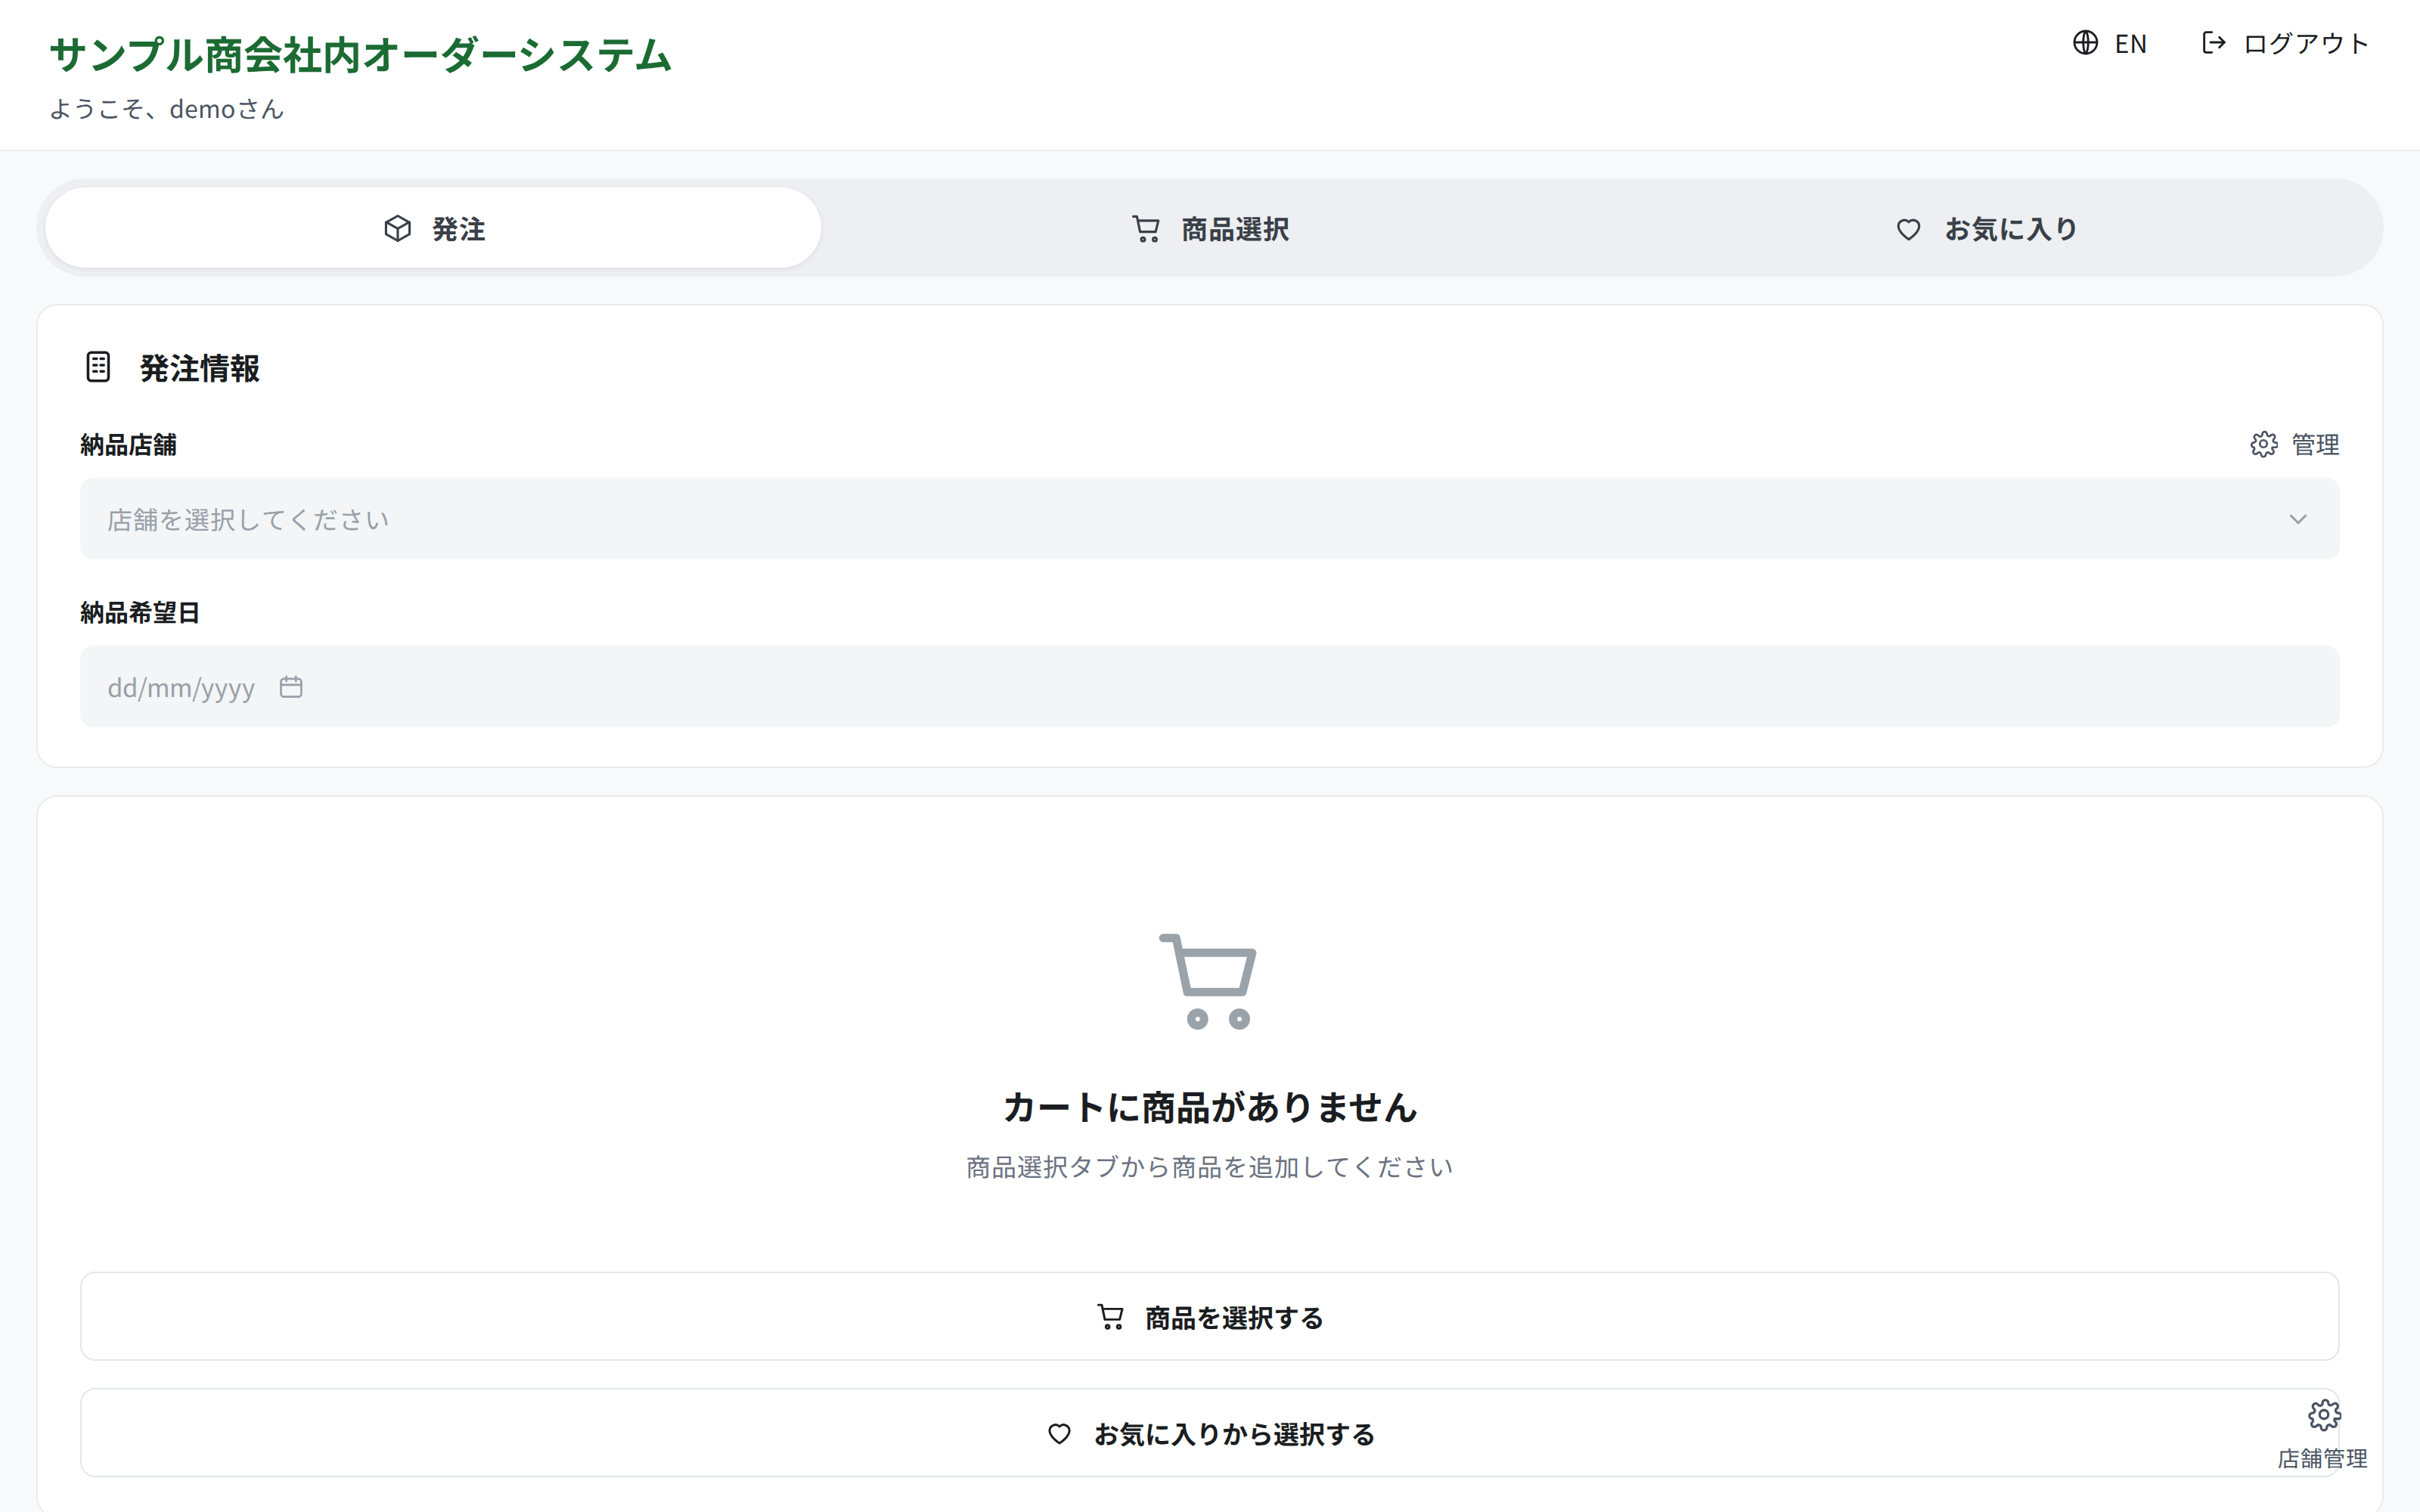This screenshot has height=1512, width=2420.
Task: Open the 発注 tab
Action: click(x=433, y=229)
